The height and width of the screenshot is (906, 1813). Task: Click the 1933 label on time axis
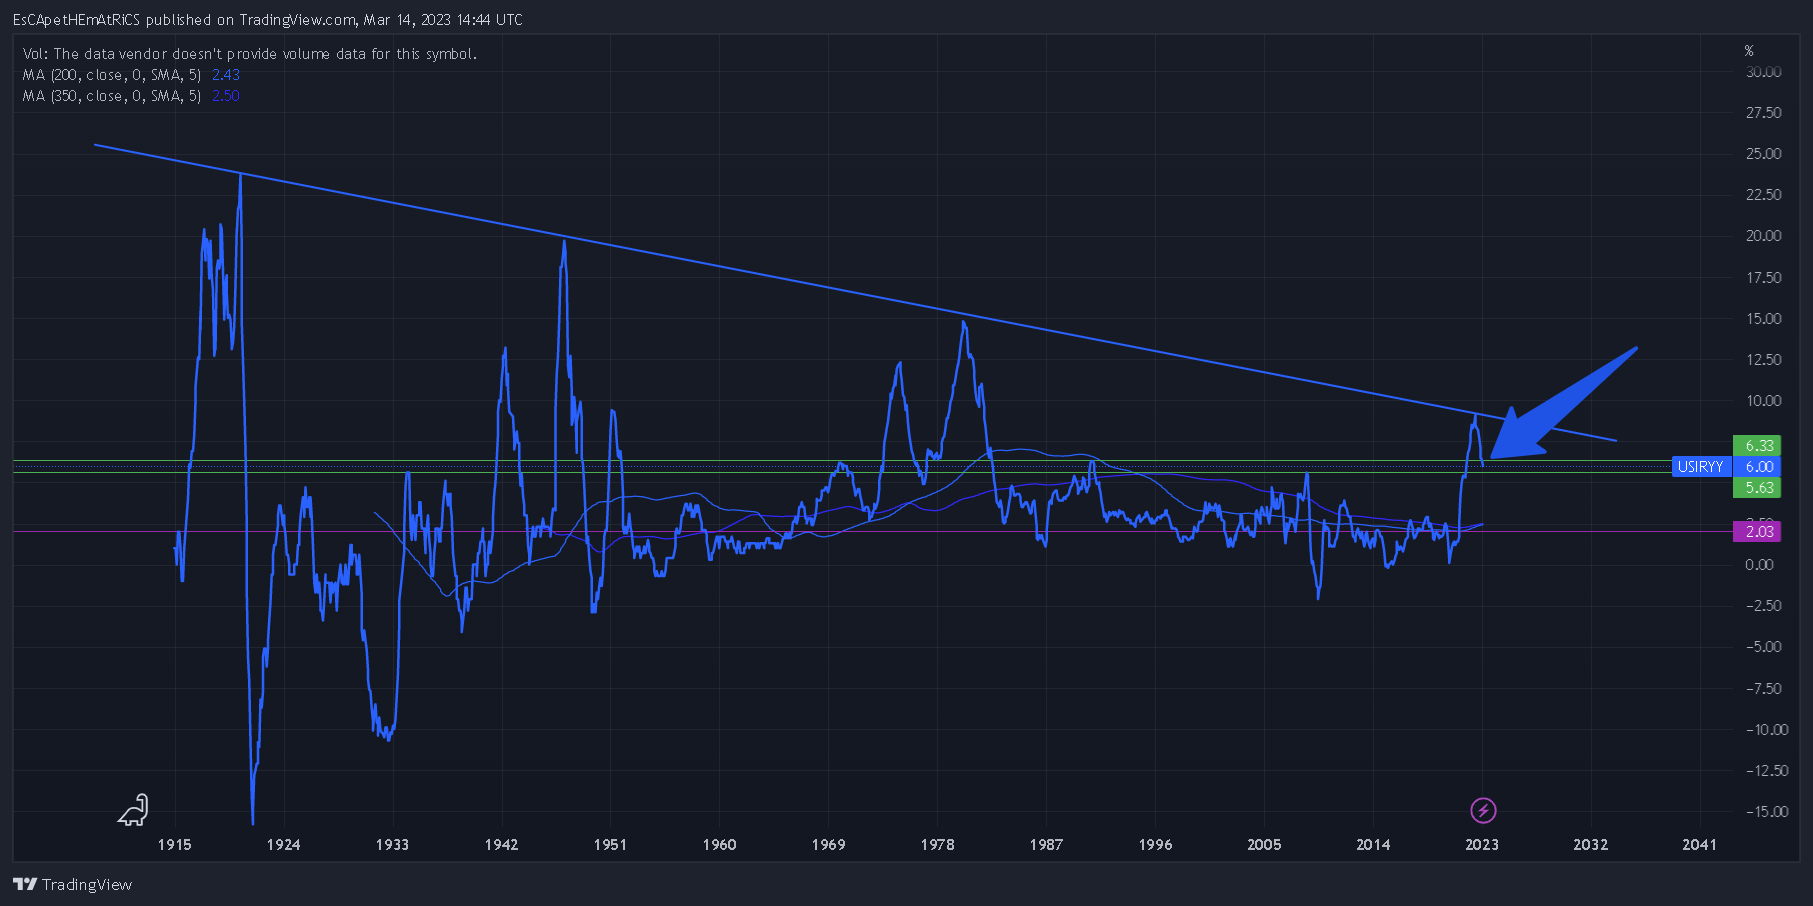[x=392, y=845]
